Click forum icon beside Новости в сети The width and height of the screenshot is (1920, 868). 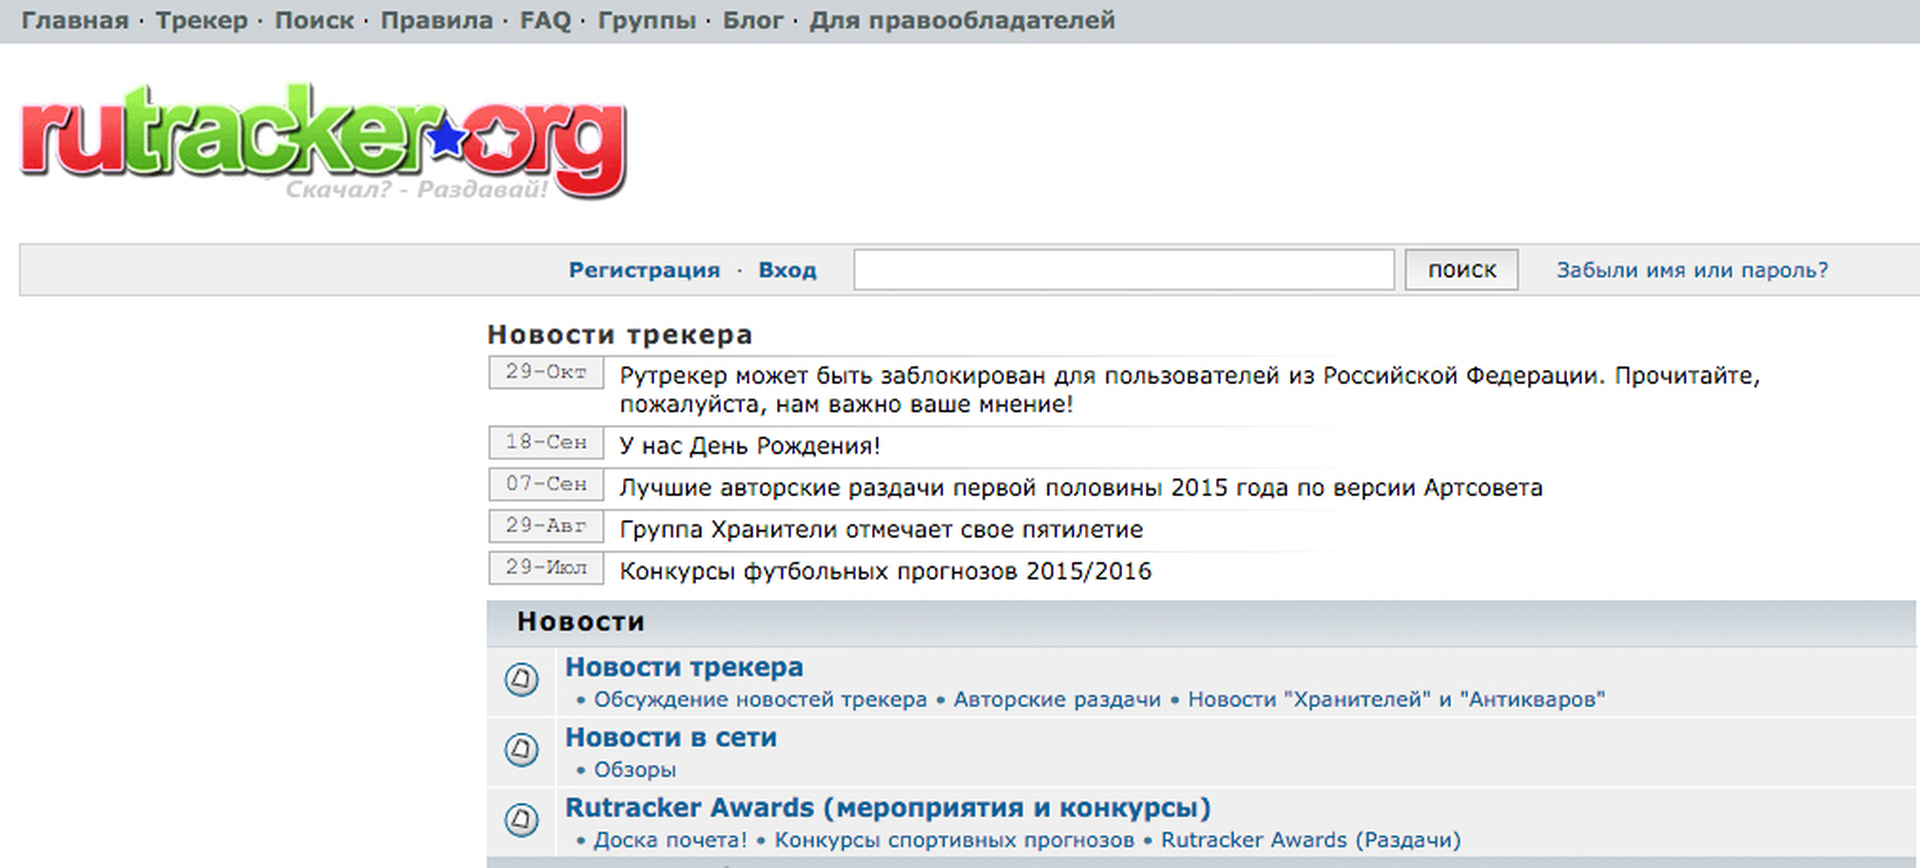pos(521,750)
